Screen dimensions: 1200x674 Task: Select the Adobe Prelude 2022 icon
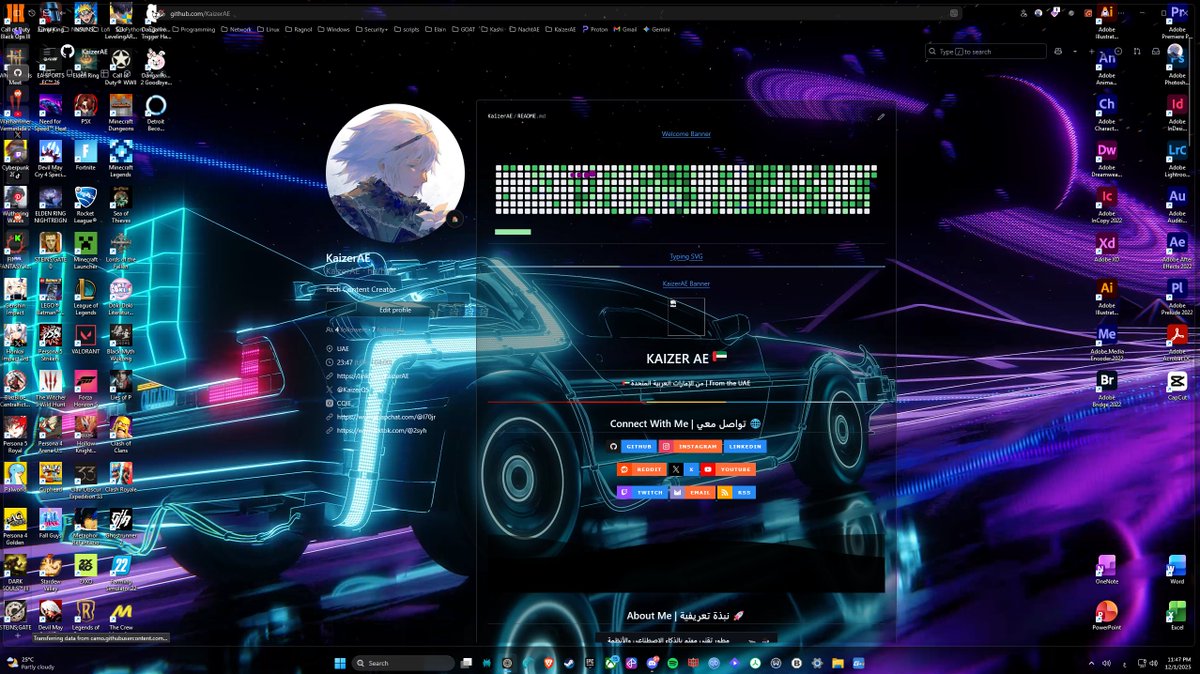[1177, 295]
